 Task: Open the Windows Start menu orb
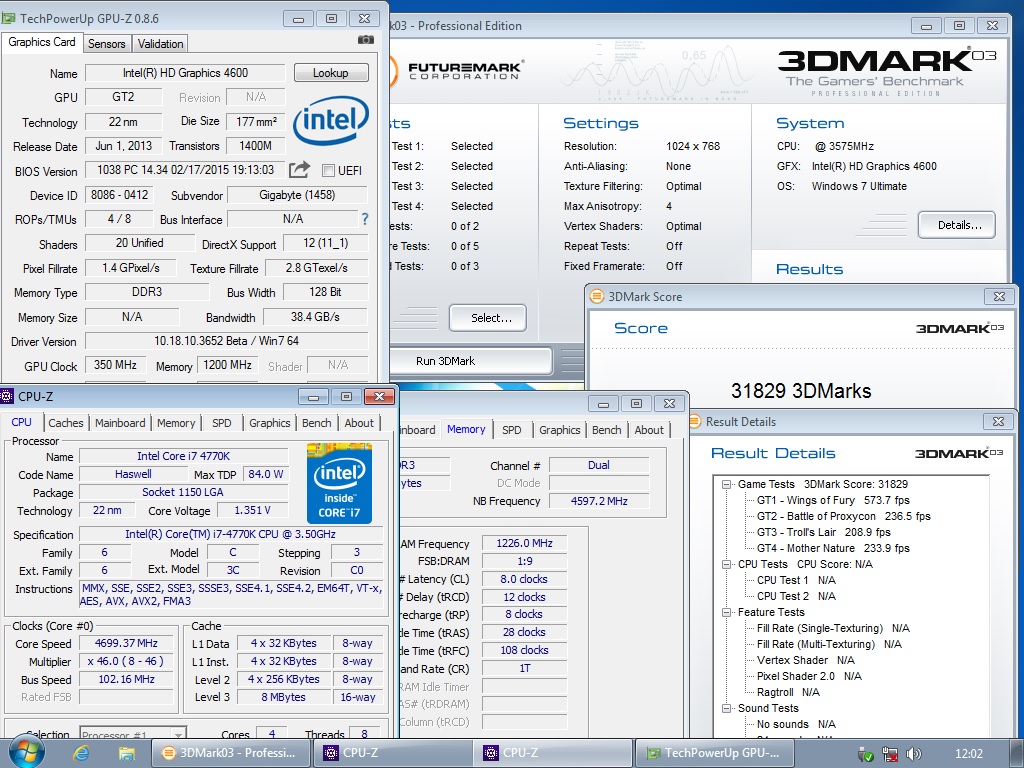tap(26, 751)
